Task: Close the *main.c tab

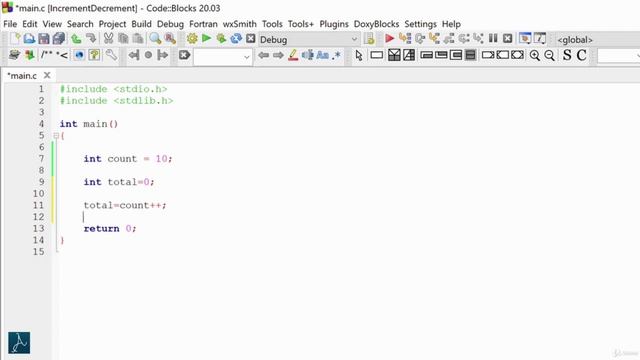Action: (x=47, y=75)
